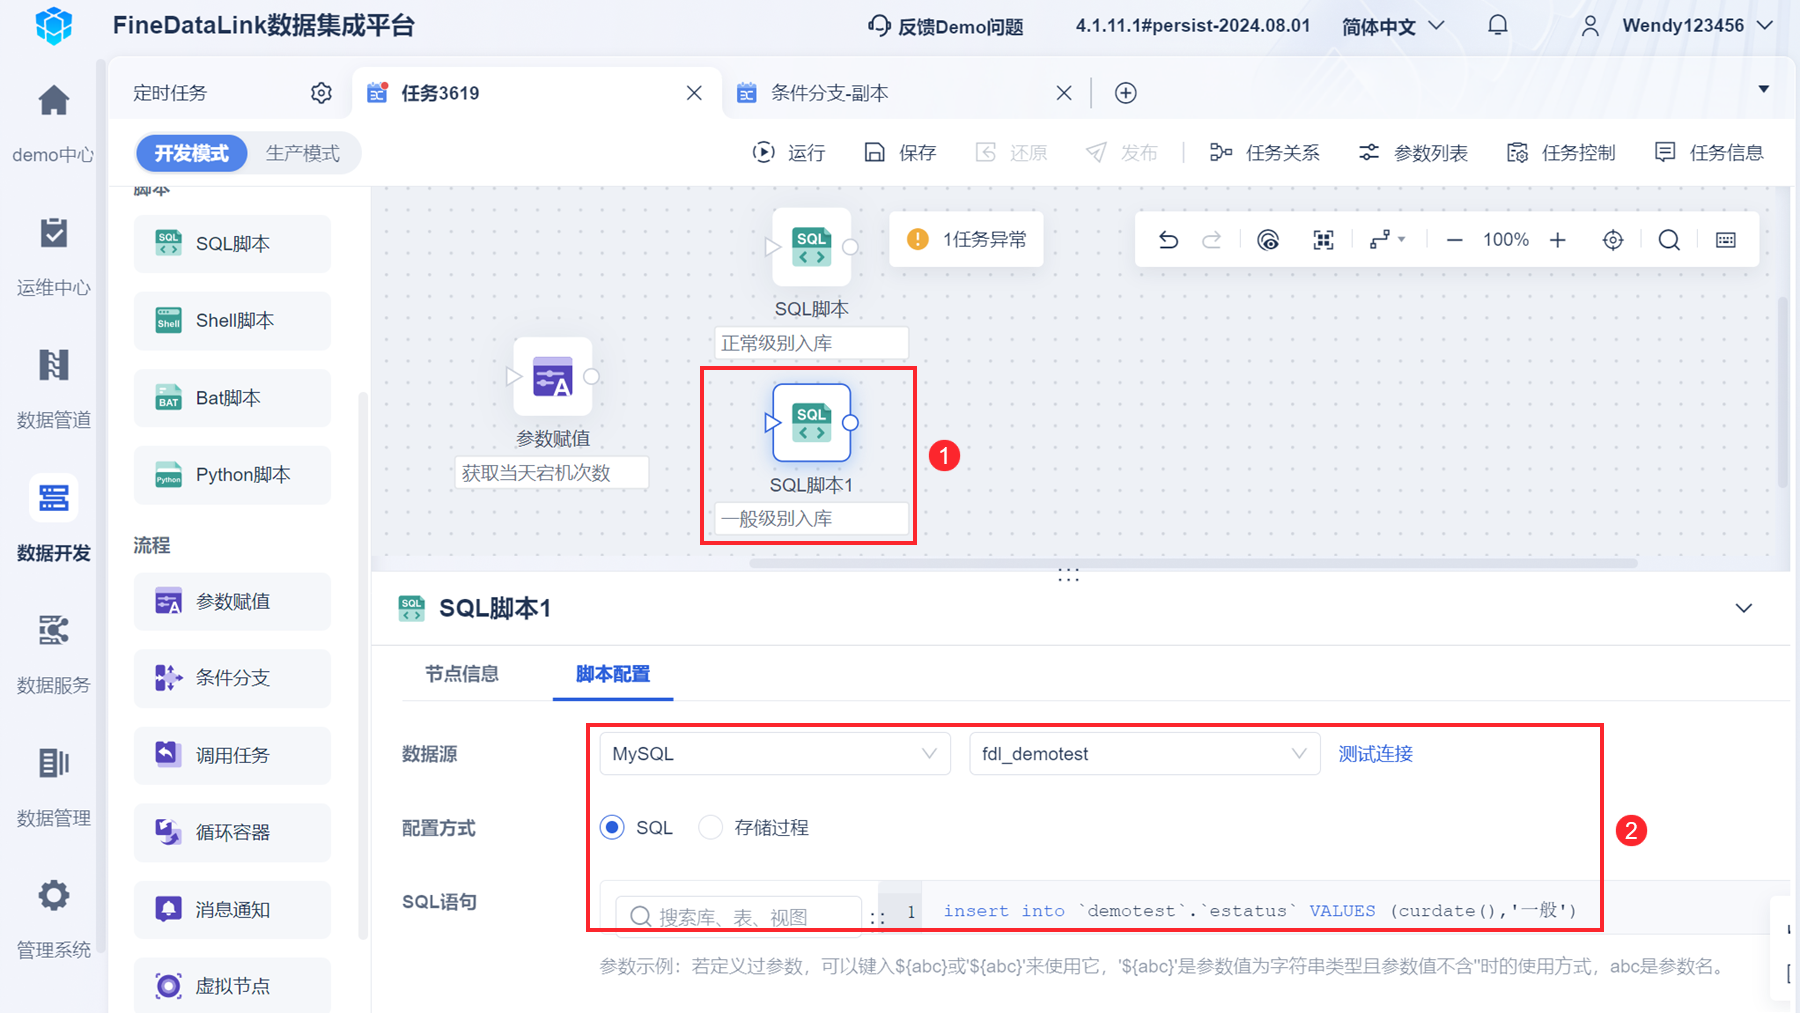
Task: Open the connection line style dropdown
Action: (x=1388, y=240)
